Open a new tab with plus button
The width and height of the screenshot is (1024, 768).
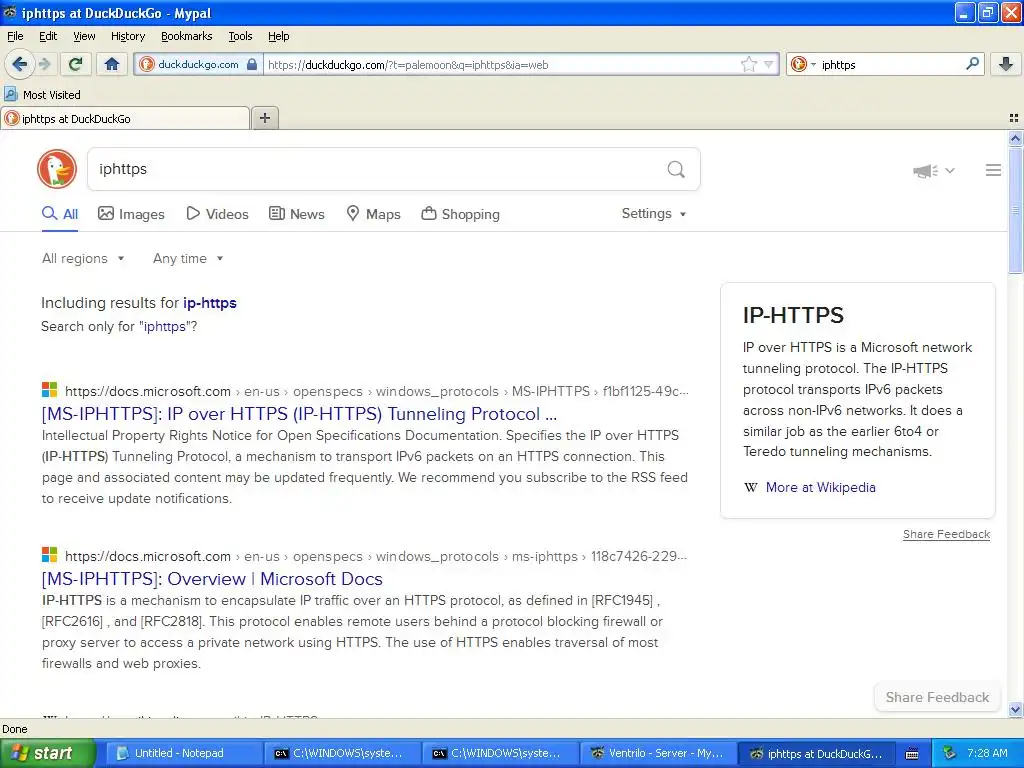coord(264,118)
